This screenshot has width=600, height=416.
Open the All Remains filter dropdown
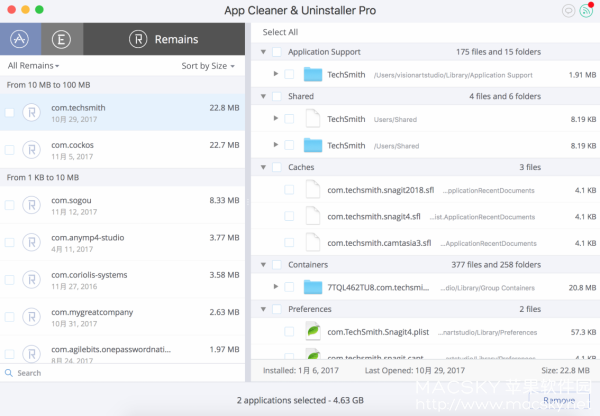point(33,66)
